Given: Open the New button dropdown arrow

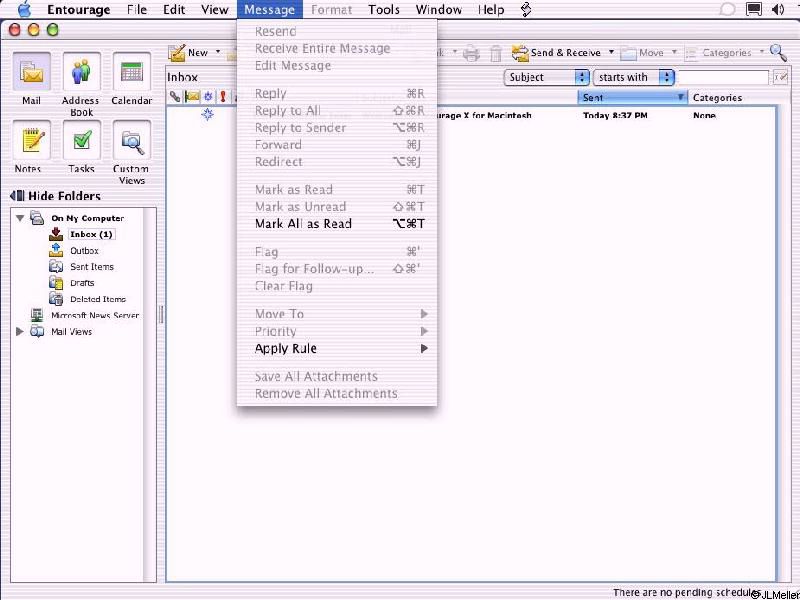Looking at the screenshot, I should tap(218, 52).
